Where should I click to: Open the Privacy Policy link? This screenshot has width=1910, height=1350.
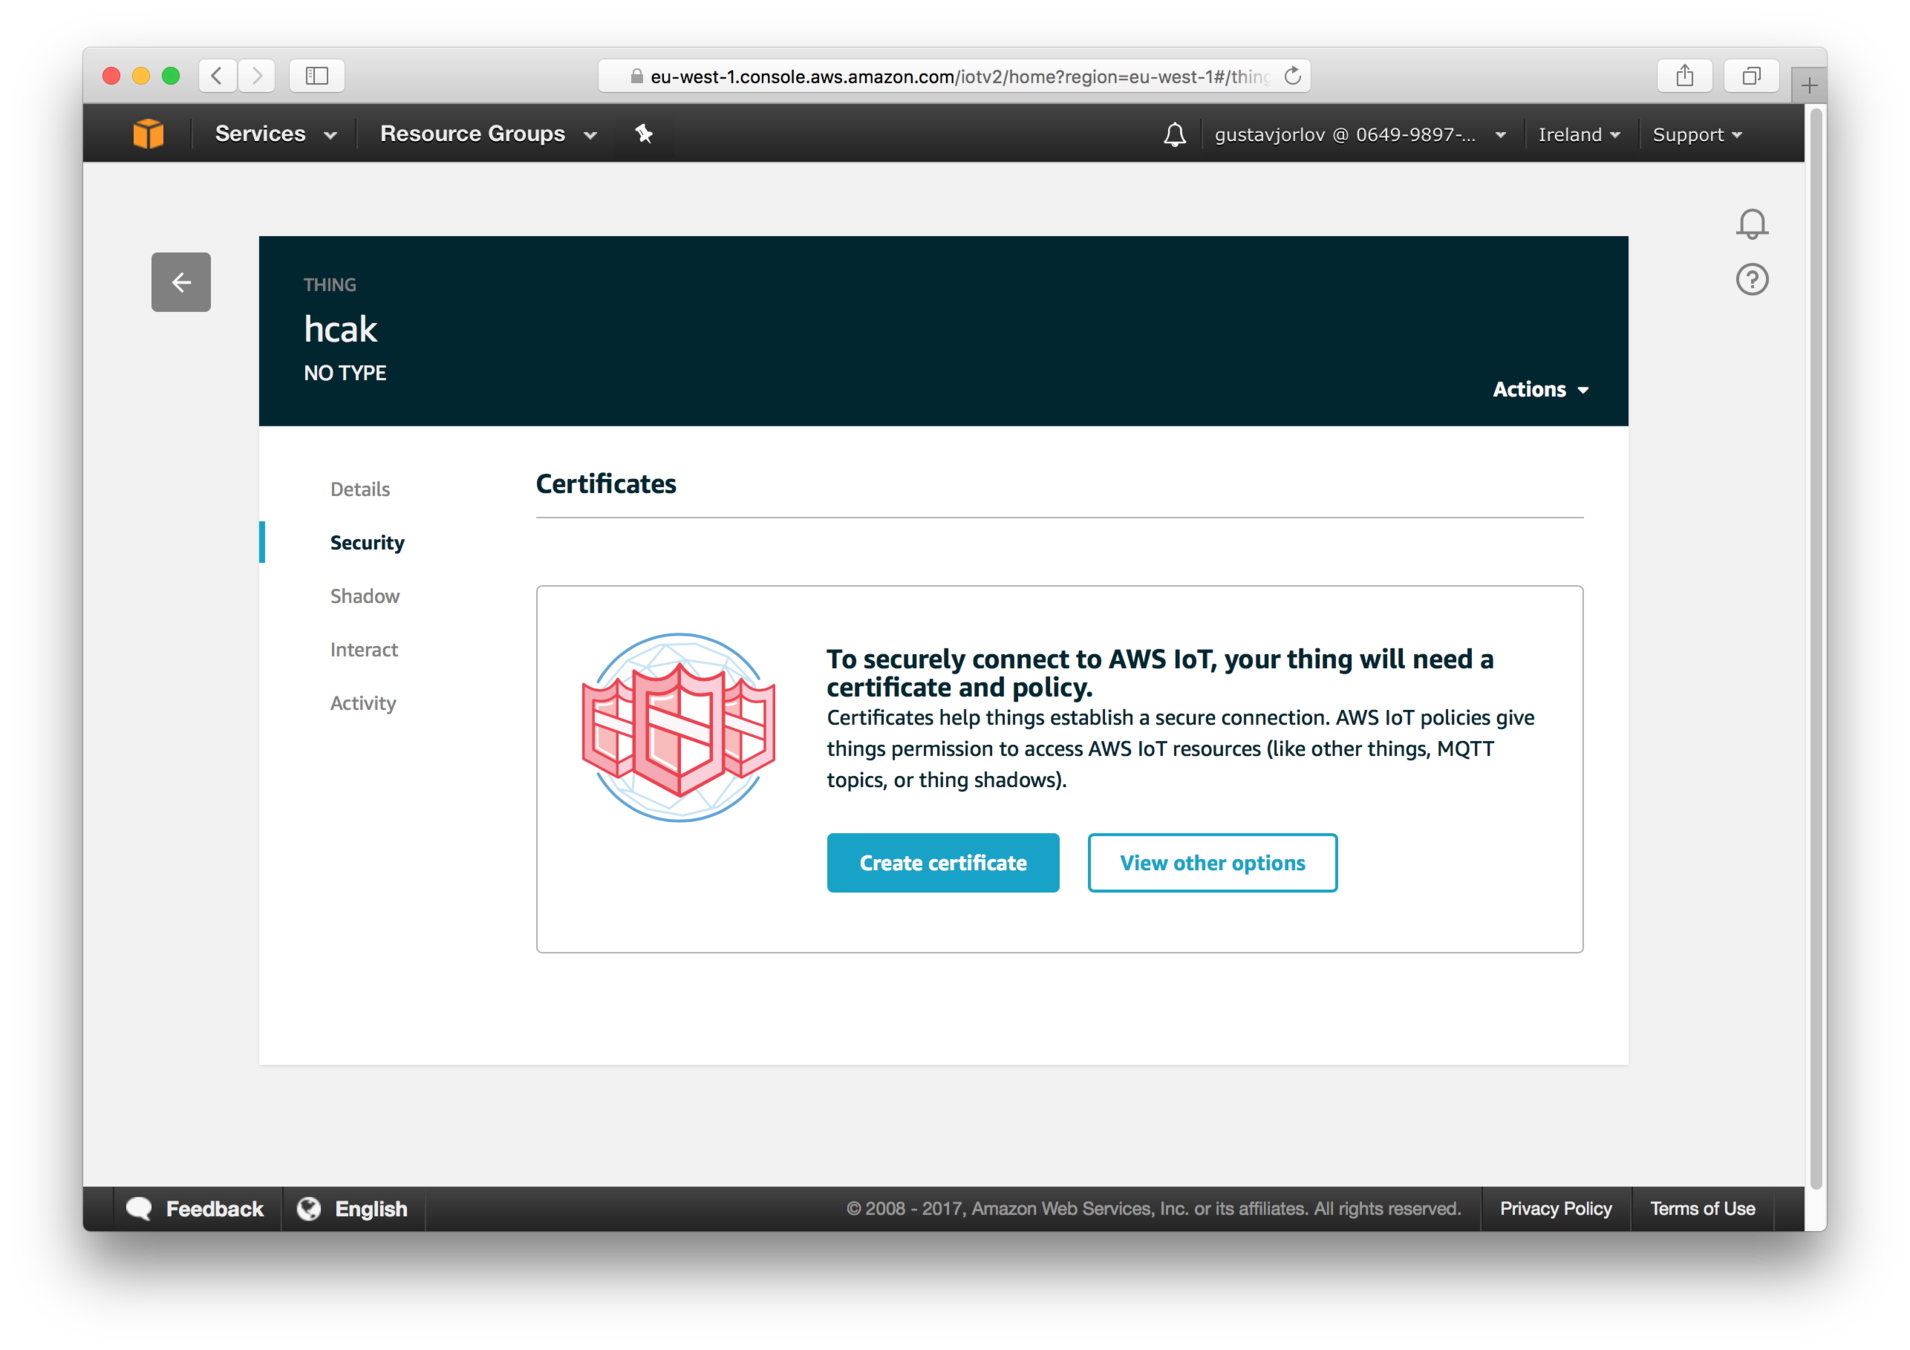1556,1209
